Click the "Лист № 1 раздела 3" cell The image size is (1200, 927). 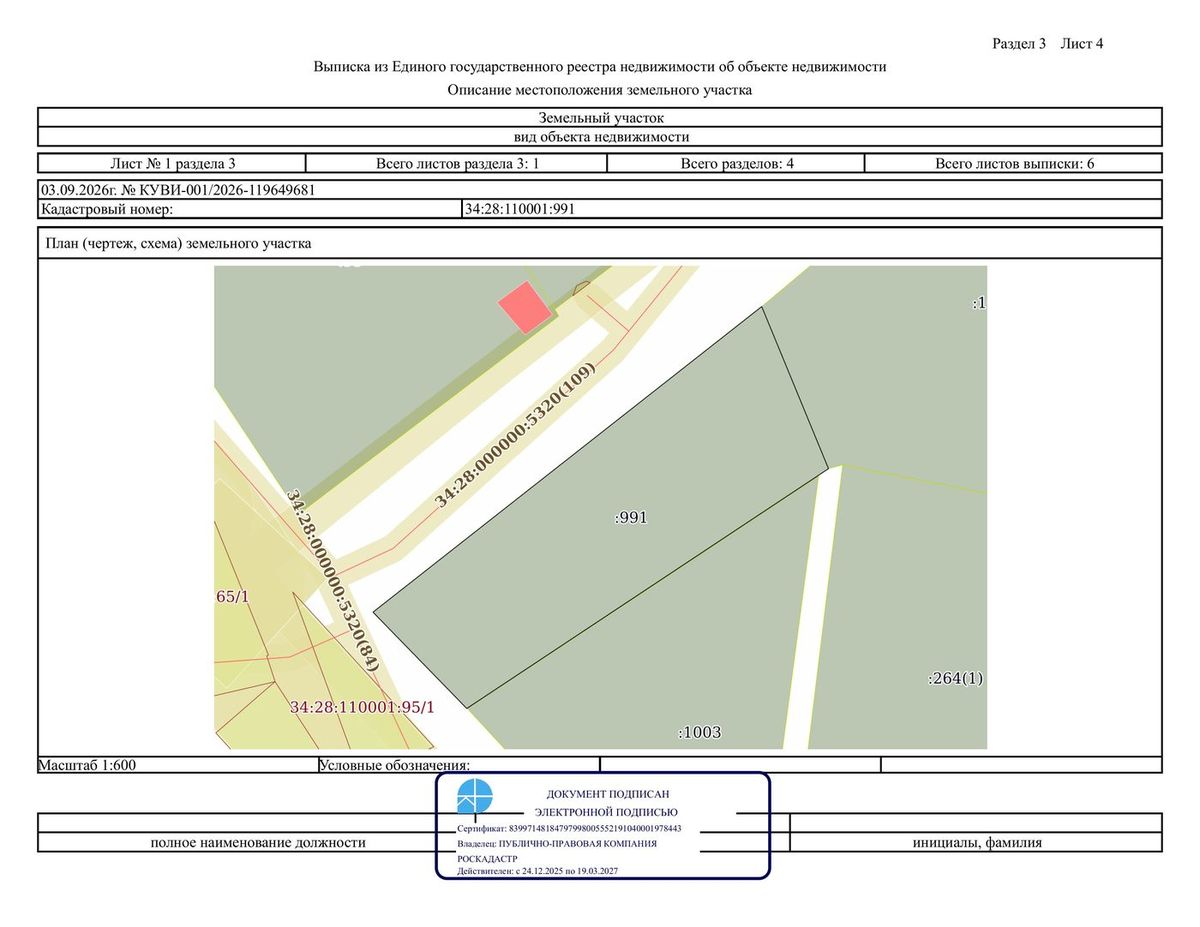tap(172, 163)
